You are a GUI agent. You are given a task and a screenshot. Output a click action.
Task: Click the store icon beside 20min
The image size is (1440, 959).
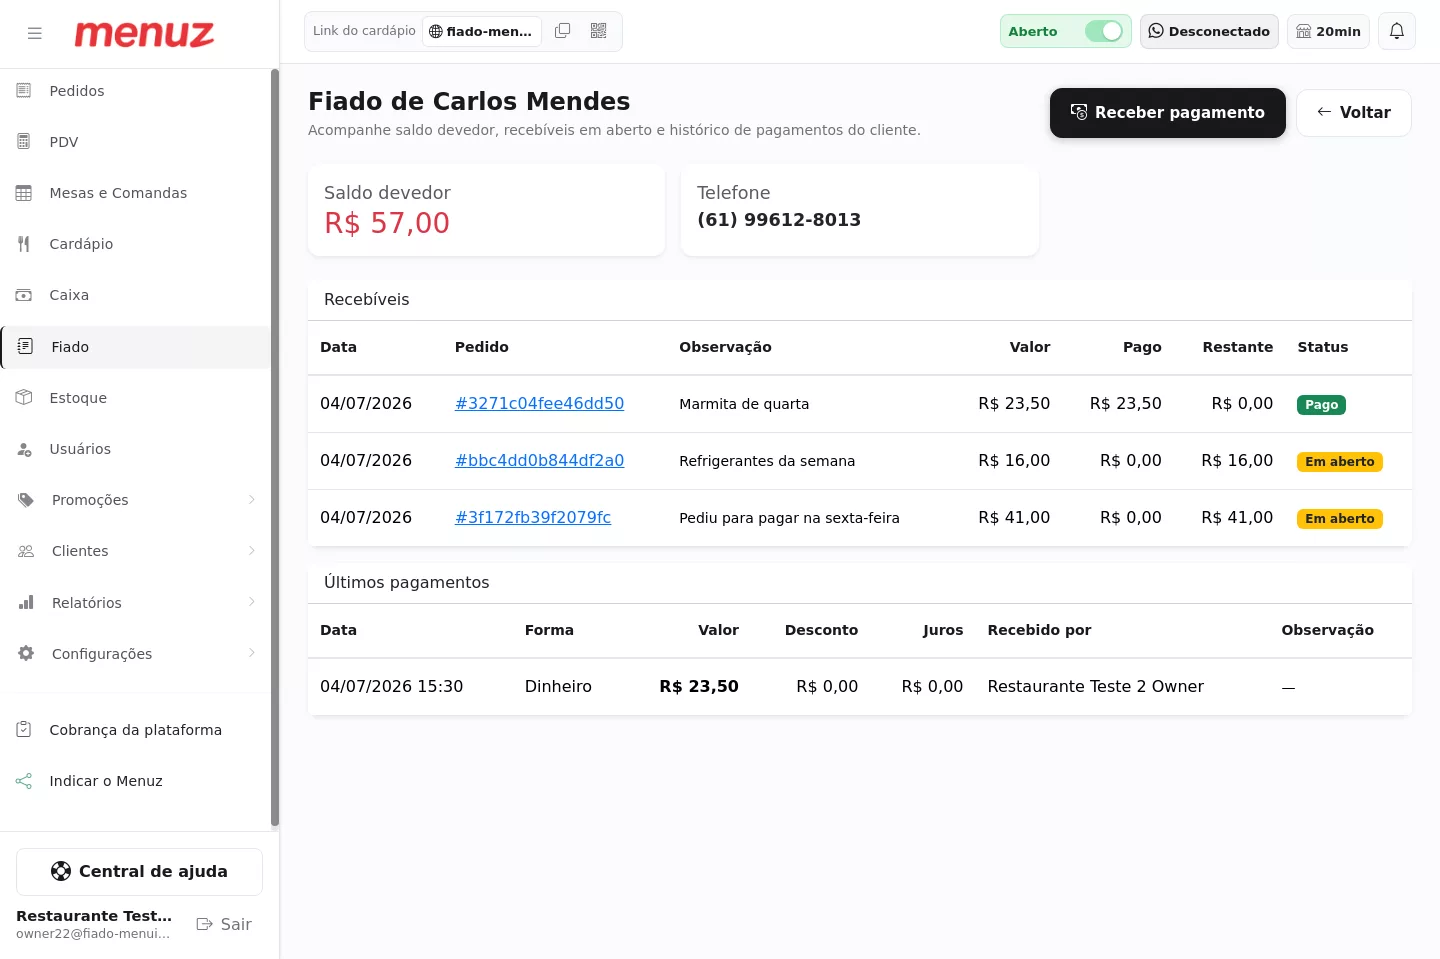[x=1304, y=31]
